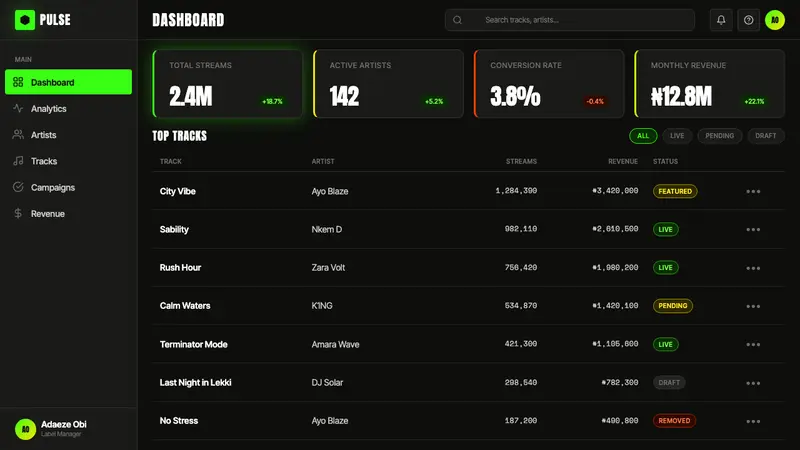Sort by the STREAMS column header
The image size is (800, 450).
[x=521, y=161]
